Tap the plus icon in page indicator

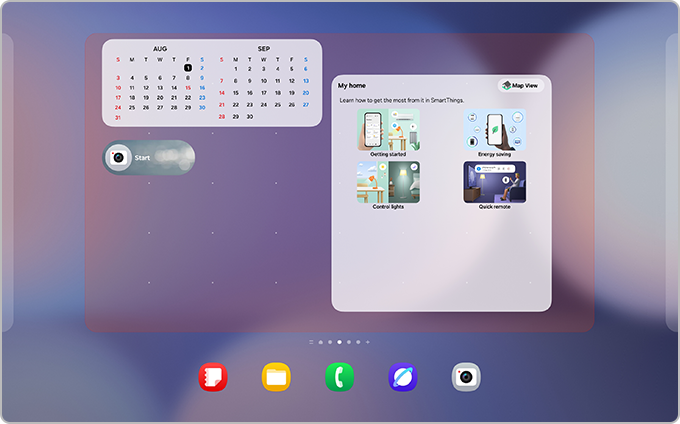coord(367,342)
